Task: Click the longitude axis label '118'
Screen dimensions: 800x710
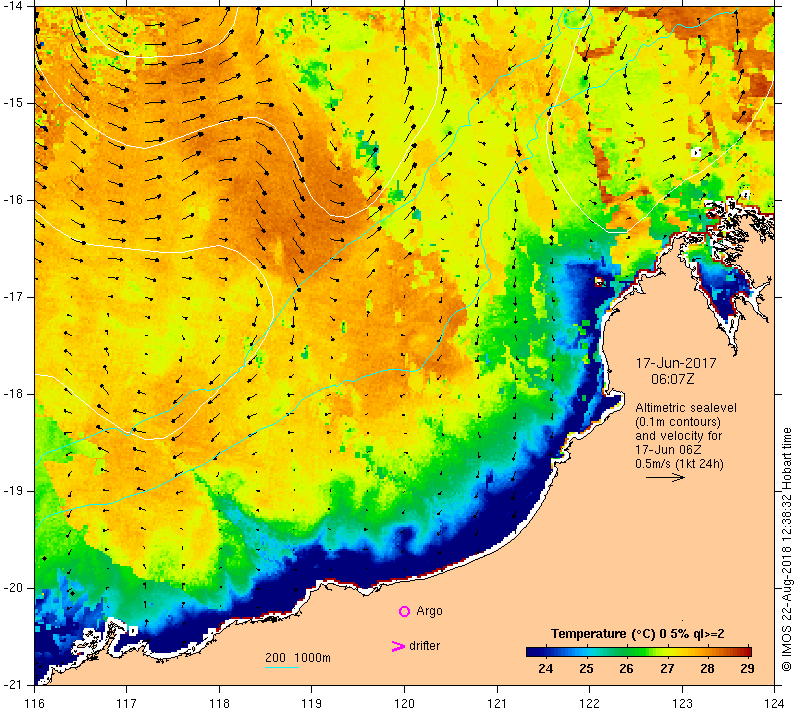Action: pos(219,703)
